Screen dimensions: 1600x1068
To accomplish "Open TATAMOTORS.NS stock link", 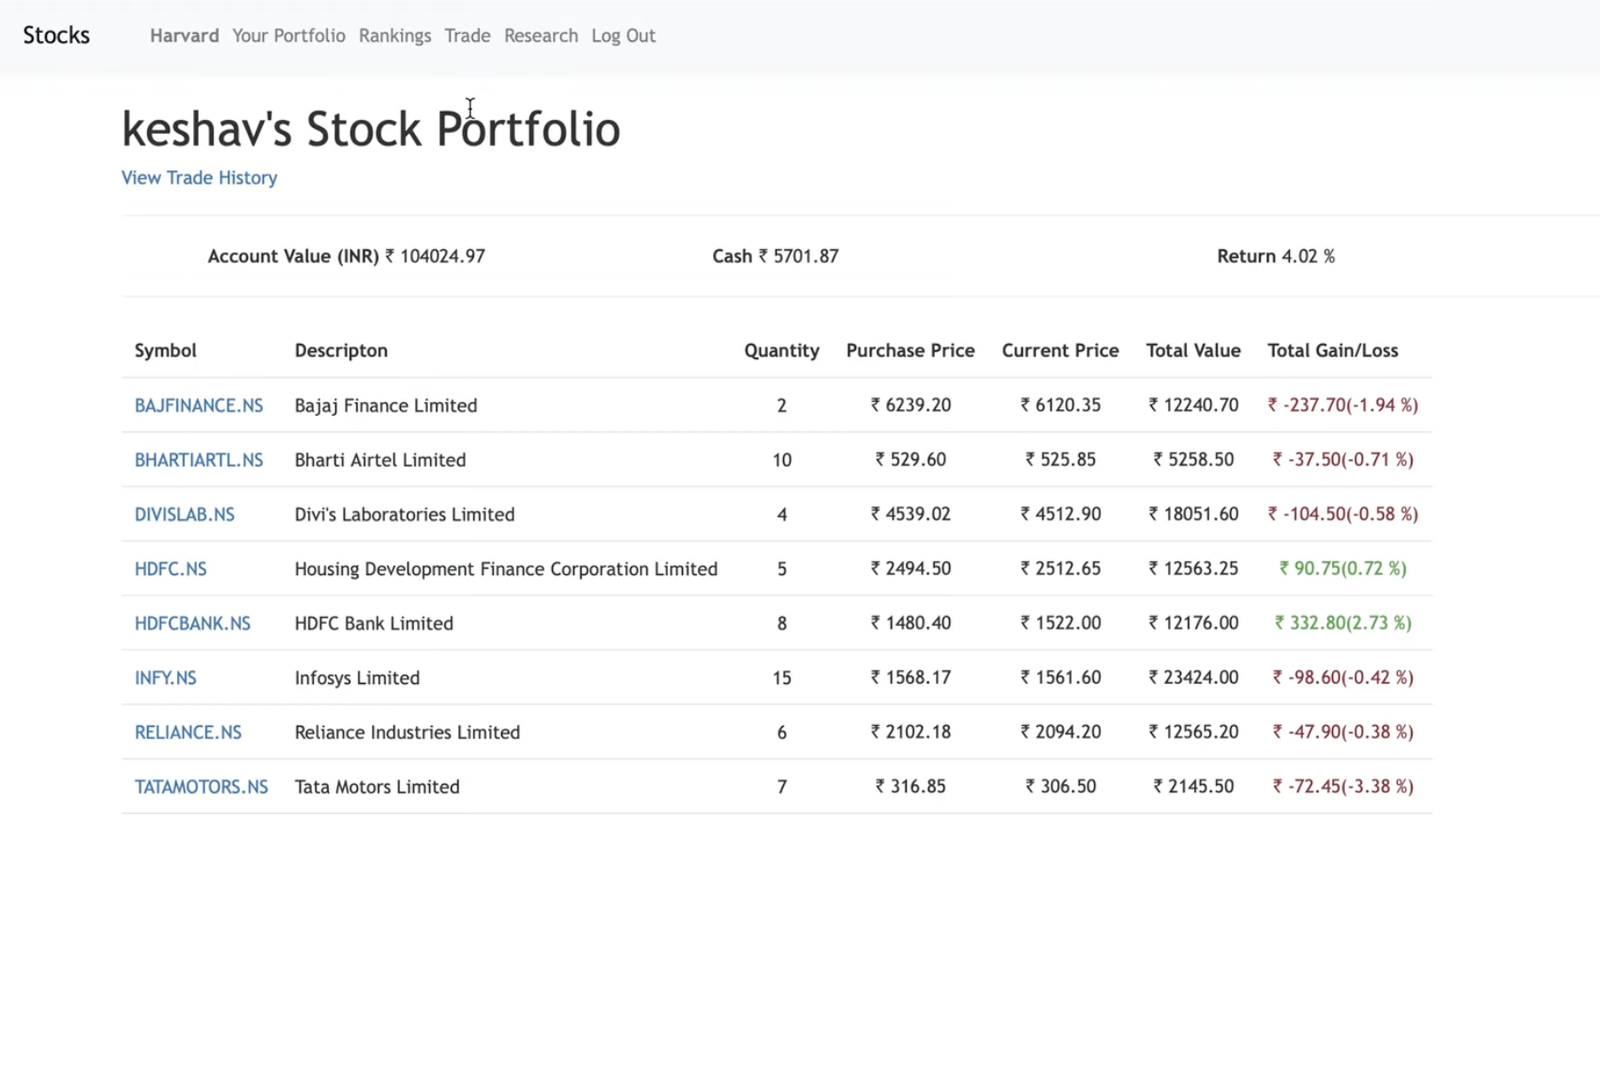I will pyautogui.click(x=201, y=787).
